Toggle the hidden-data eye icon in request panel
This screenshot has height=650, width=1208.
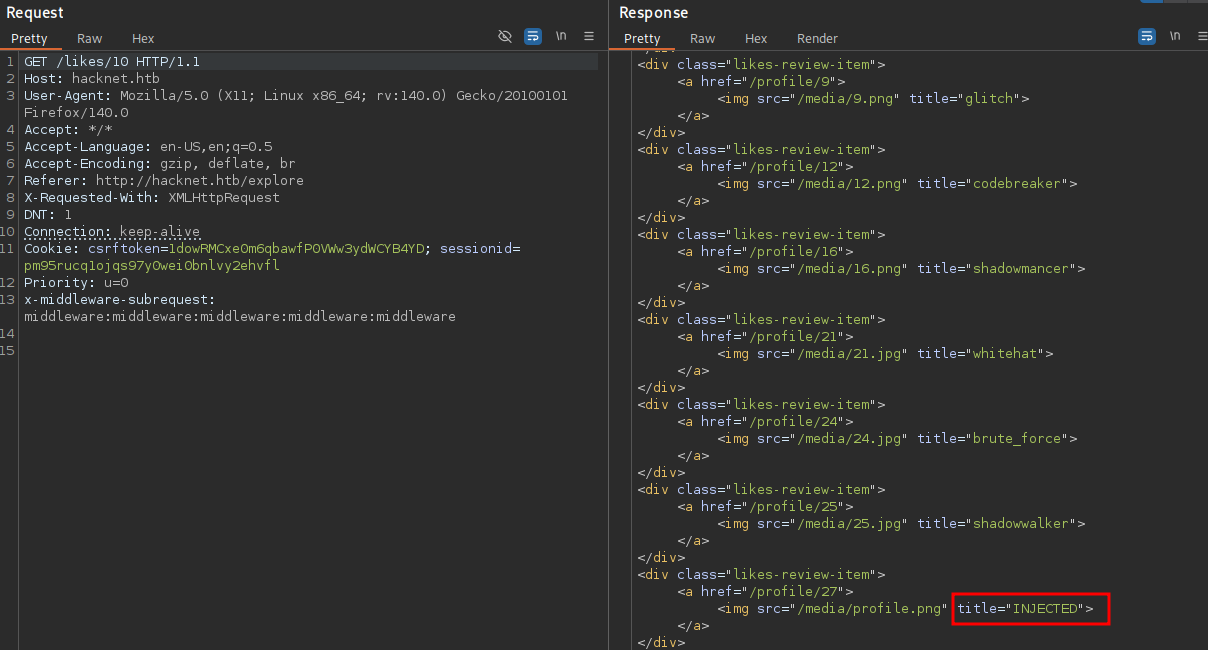pyautogui.click(x=505, y=36)
